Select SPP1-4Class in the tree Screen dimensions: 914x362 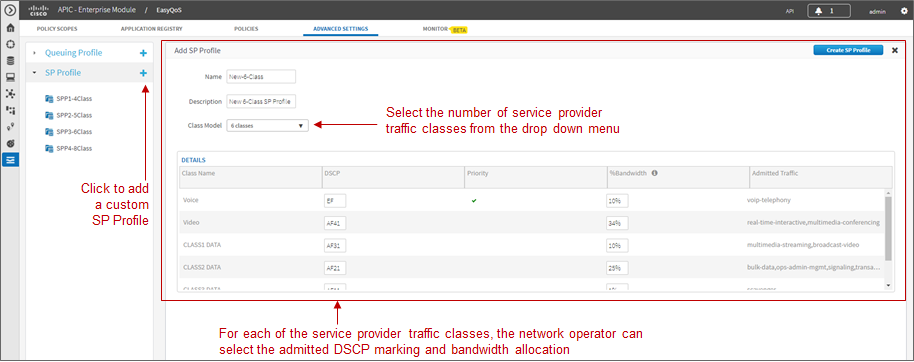pos(74,99)
